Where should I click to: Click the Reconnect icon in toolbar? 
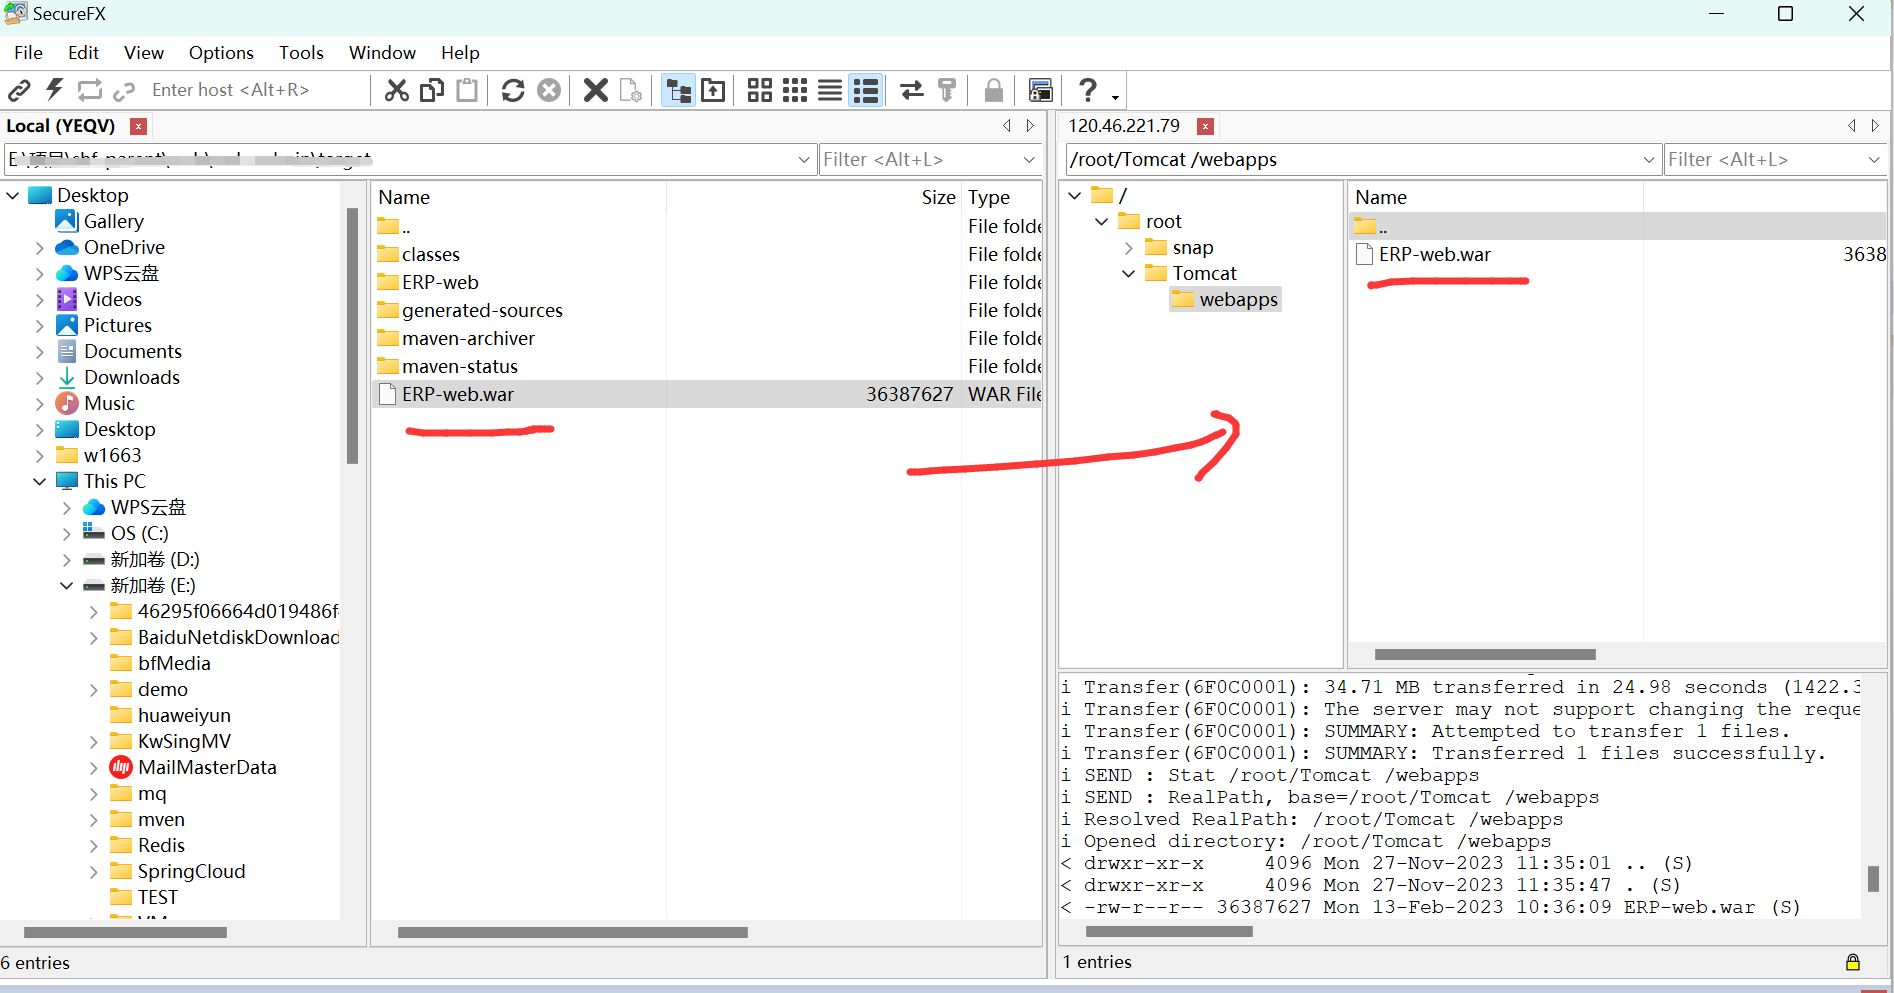click(x=90, y=90)
